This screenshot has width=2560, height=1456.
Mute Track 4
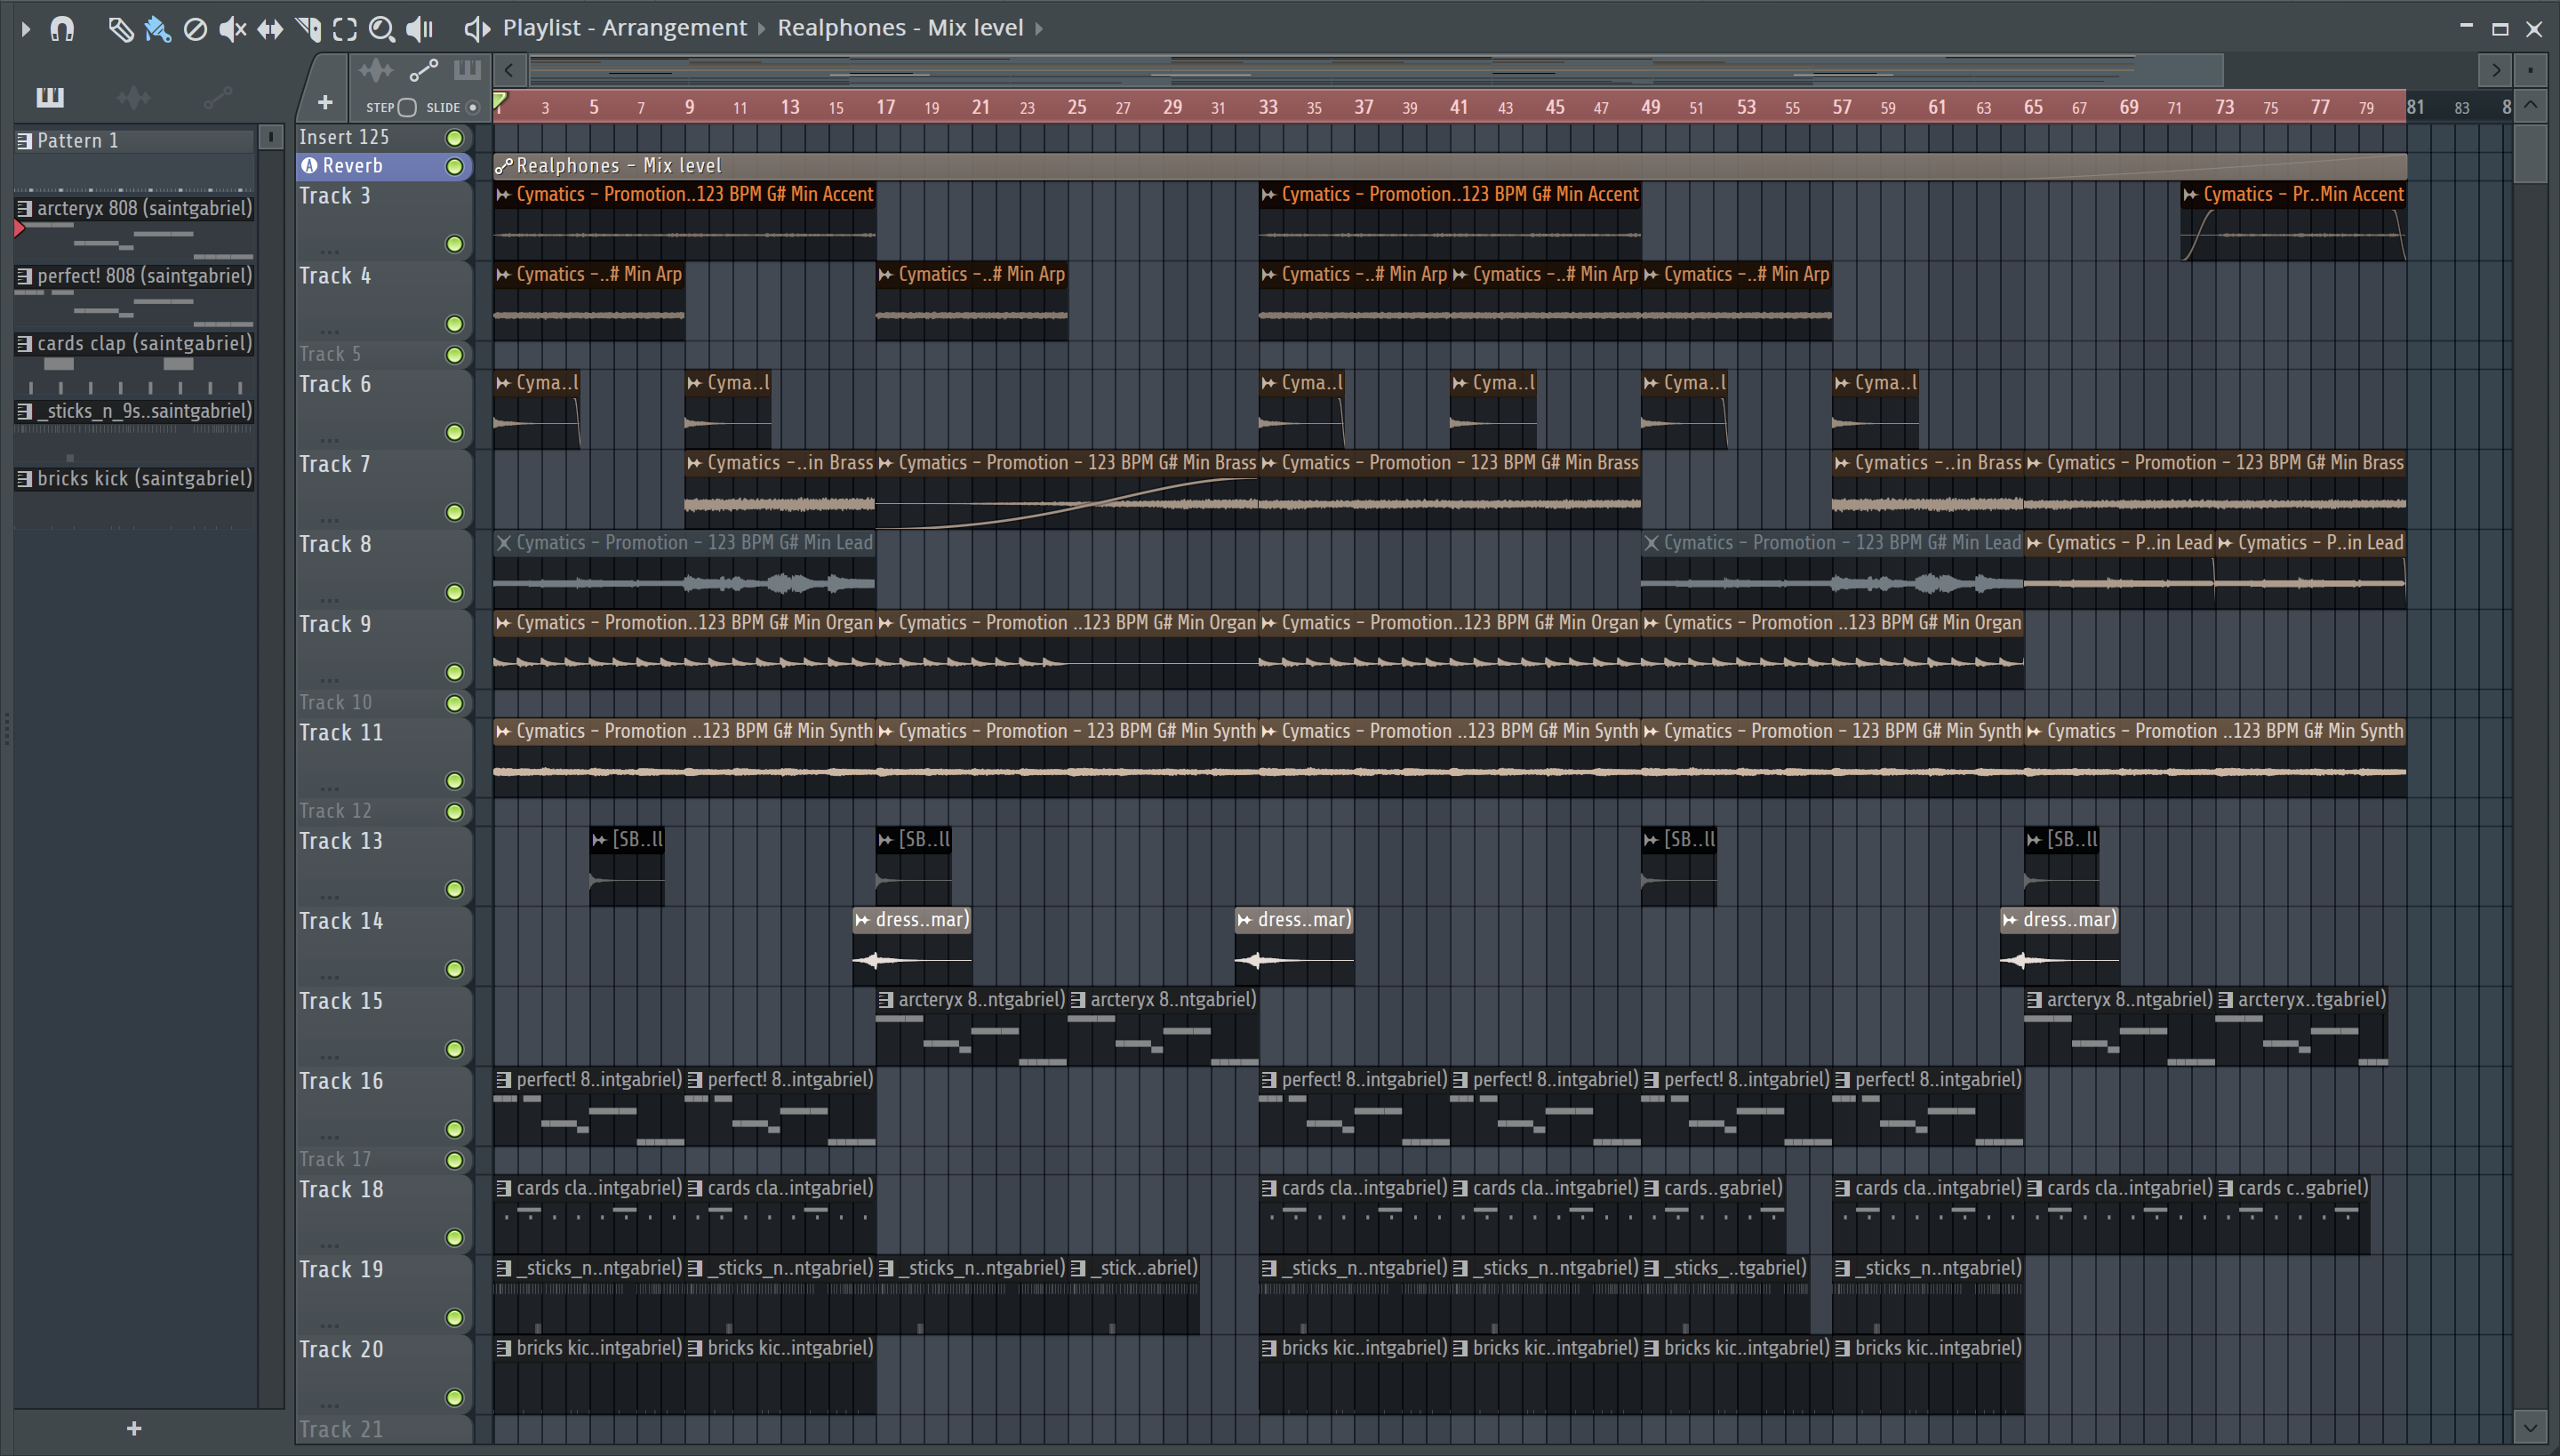click(454, 324)
